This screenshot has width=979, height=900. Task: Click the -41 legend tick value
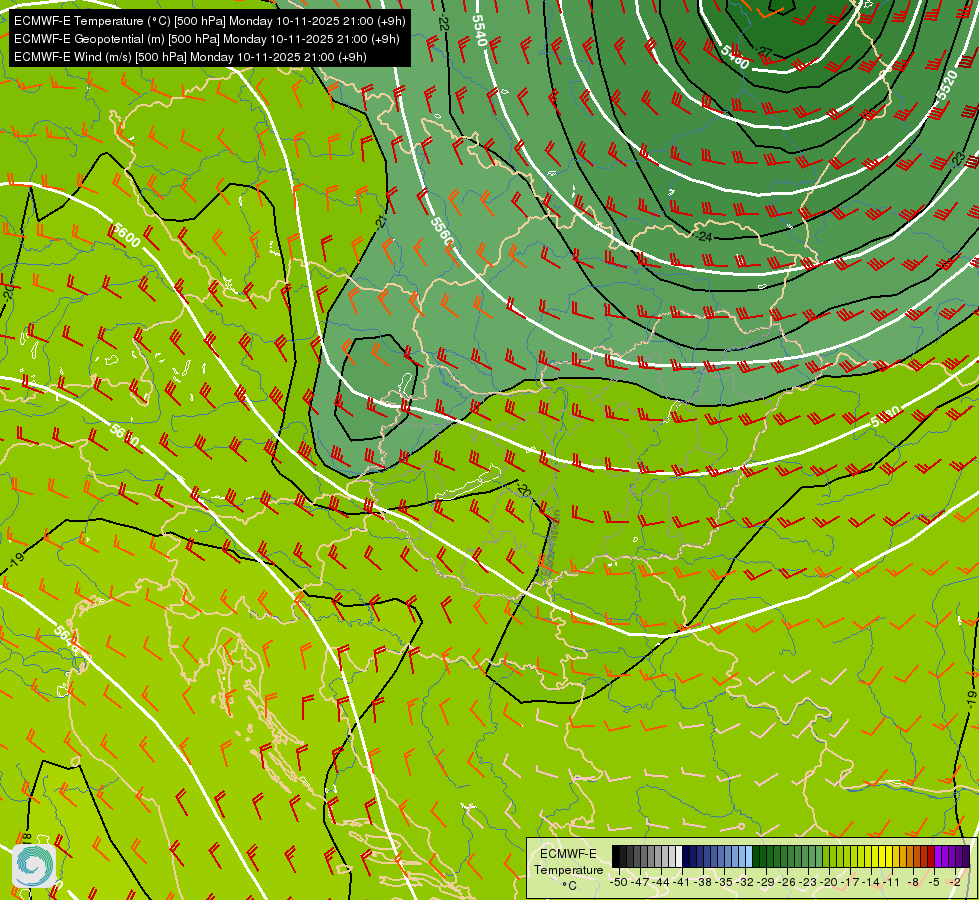pos(681,882)
